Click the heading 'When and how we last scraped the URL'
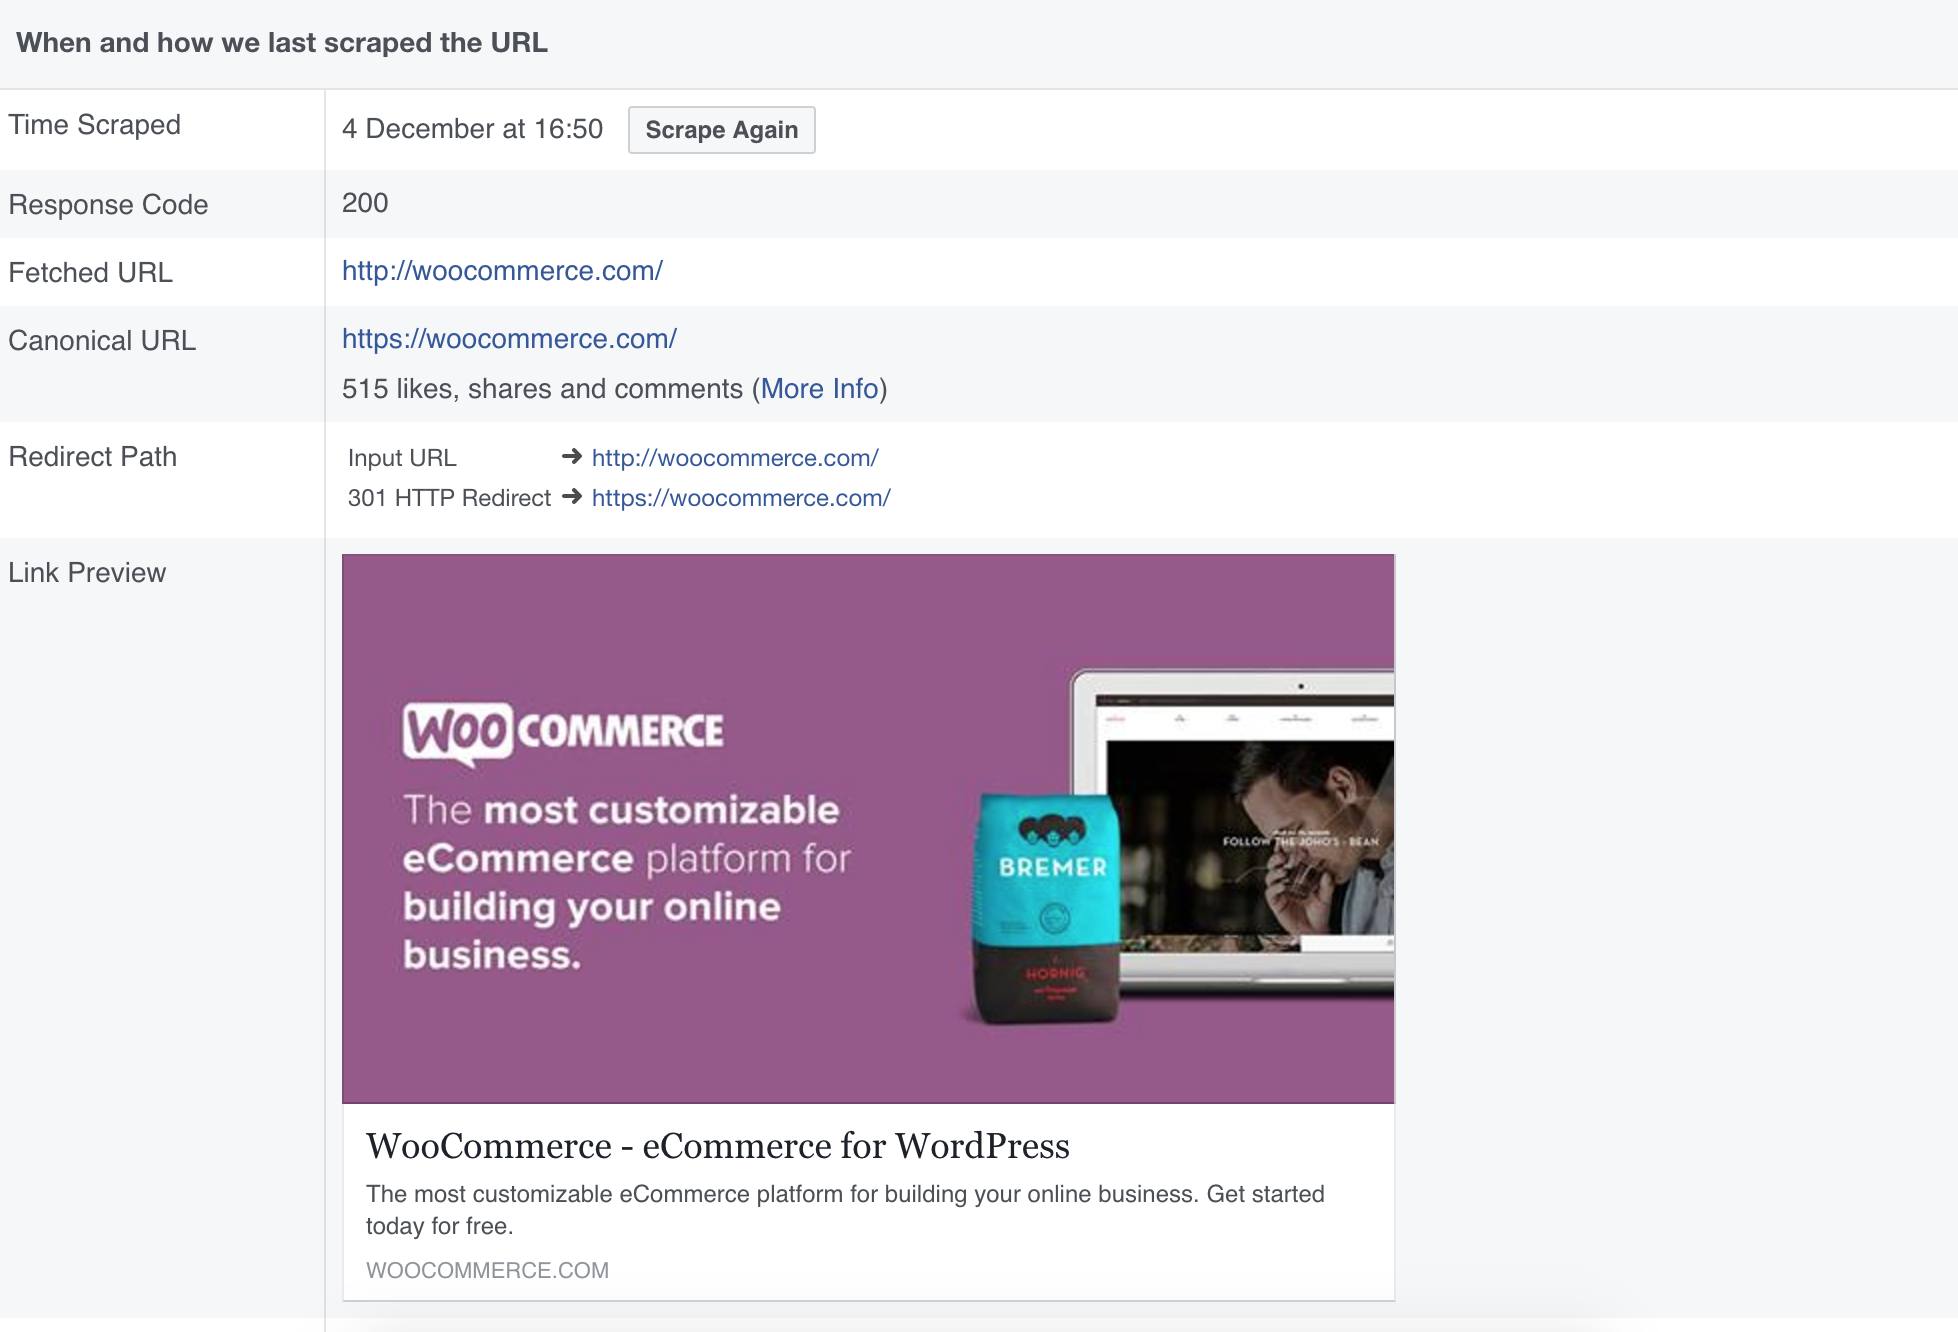Viewport: 1958px width, 1332px height. [x=282, y=43]
